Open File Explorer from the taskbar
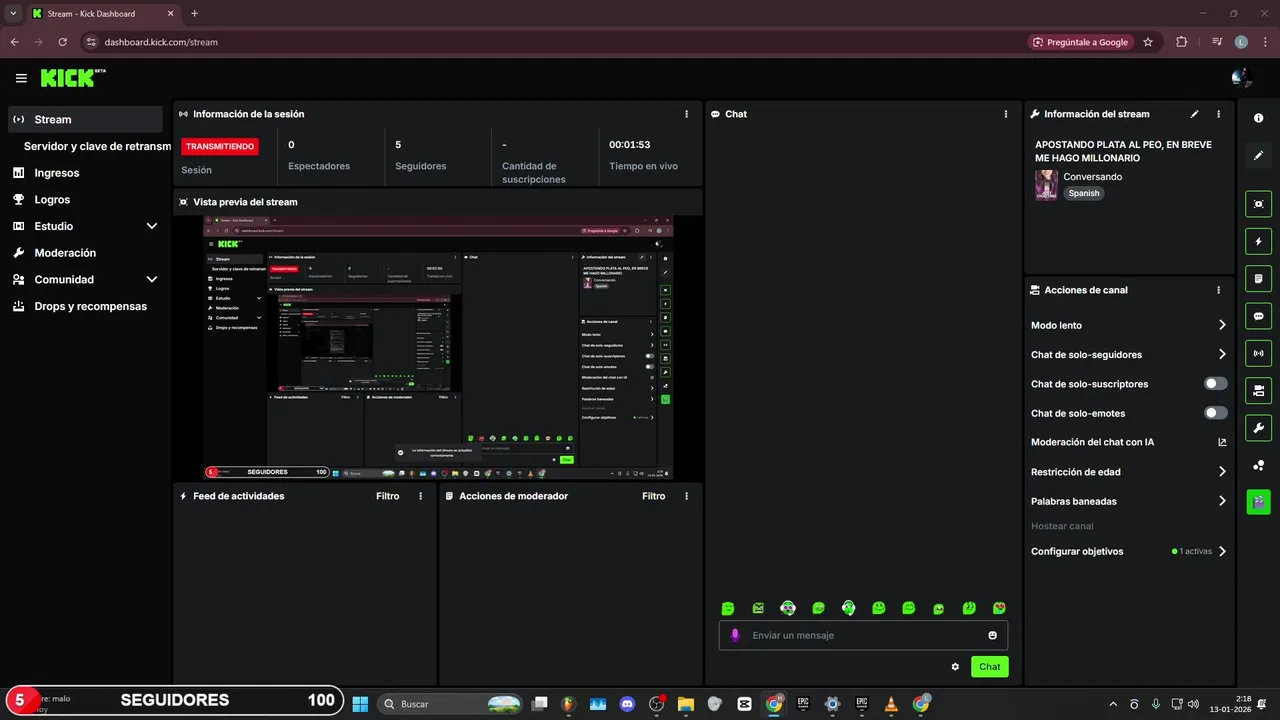 coord(686,704)
